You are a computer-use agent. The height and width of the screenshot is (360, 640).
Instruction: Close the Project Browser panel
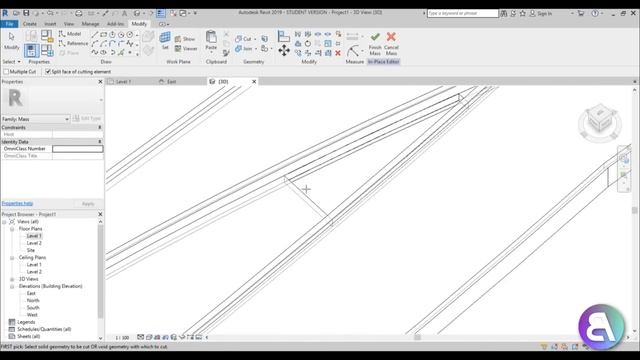(x=100, y=214)
